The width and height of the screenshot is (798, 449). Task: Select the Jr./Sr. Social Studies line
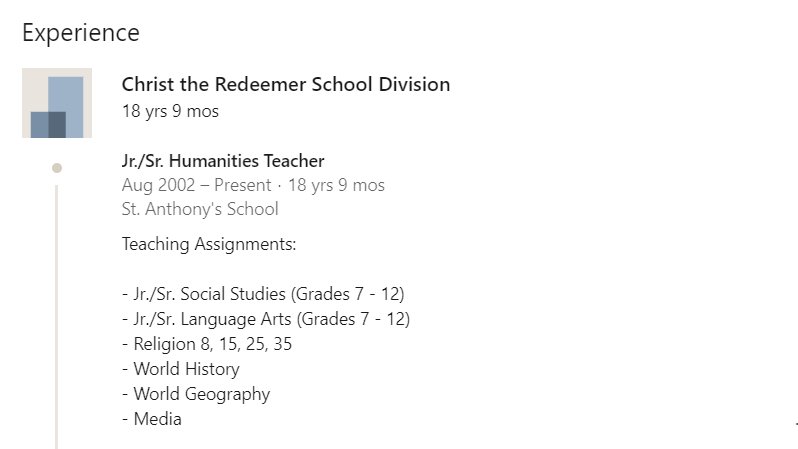point(263,294)
